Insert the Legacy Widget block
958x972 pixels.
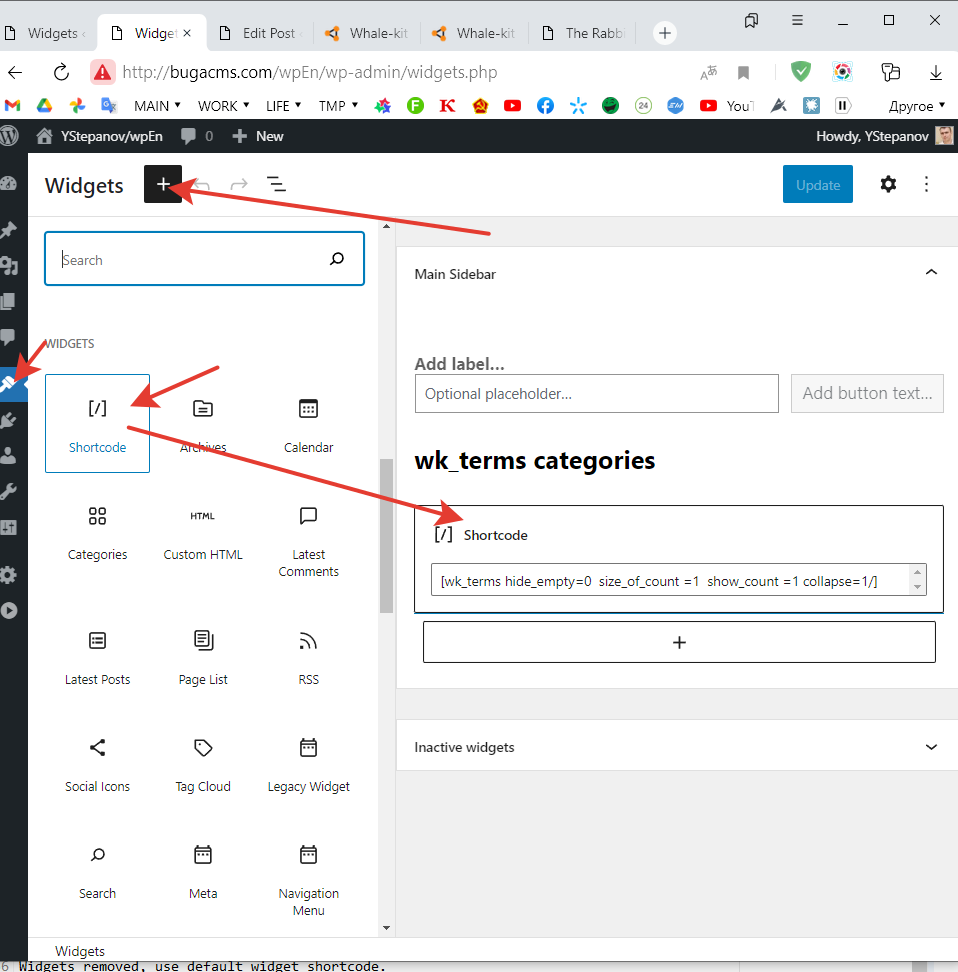coord(308,765)
